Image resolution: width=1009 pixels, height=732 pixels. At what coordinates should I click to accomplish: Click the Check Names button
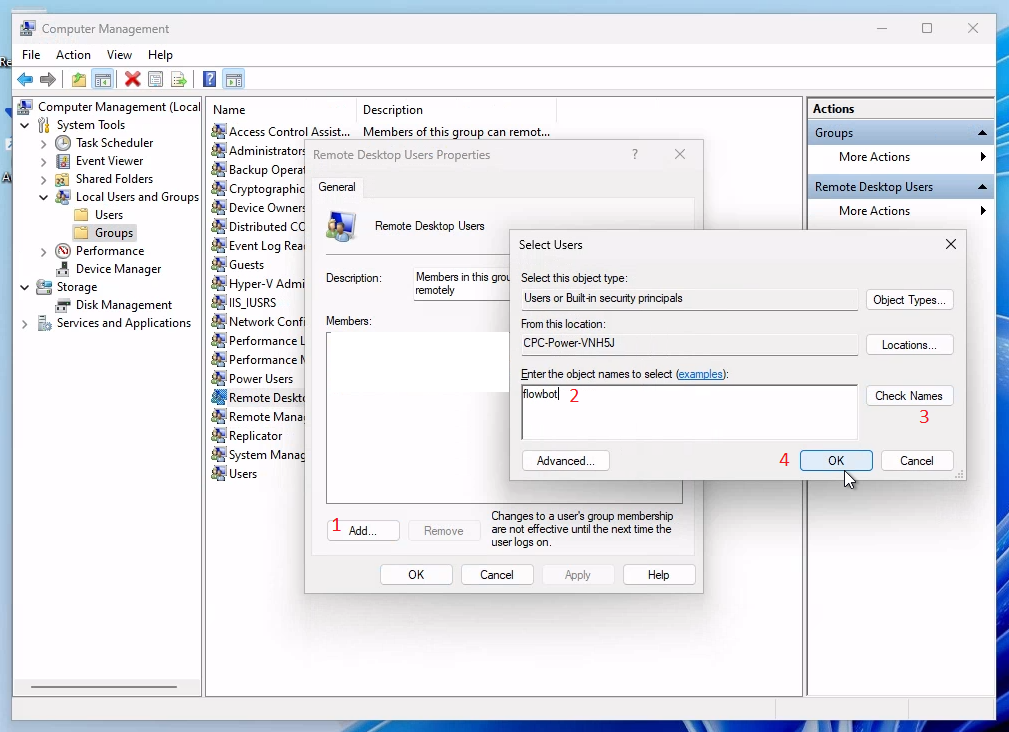[x=909, y=395]
